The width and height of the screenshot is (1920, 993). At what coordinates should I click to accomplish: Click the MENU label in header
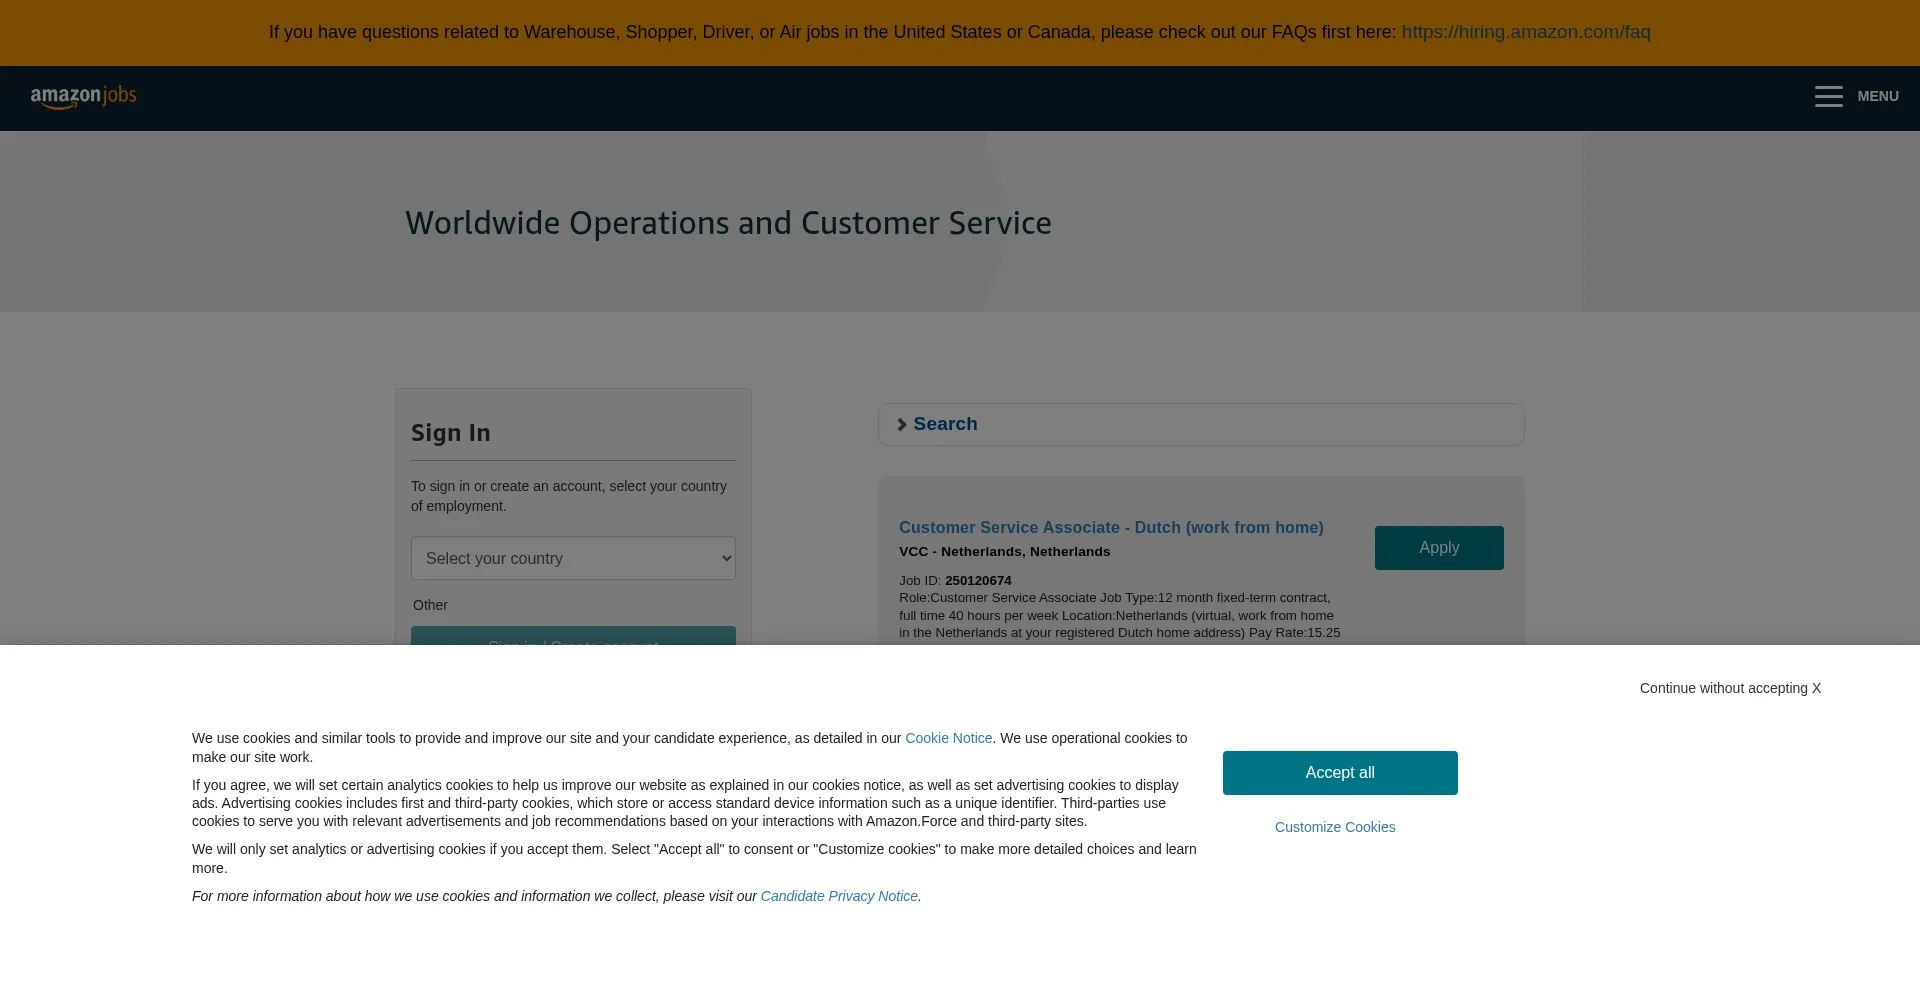1877,97
